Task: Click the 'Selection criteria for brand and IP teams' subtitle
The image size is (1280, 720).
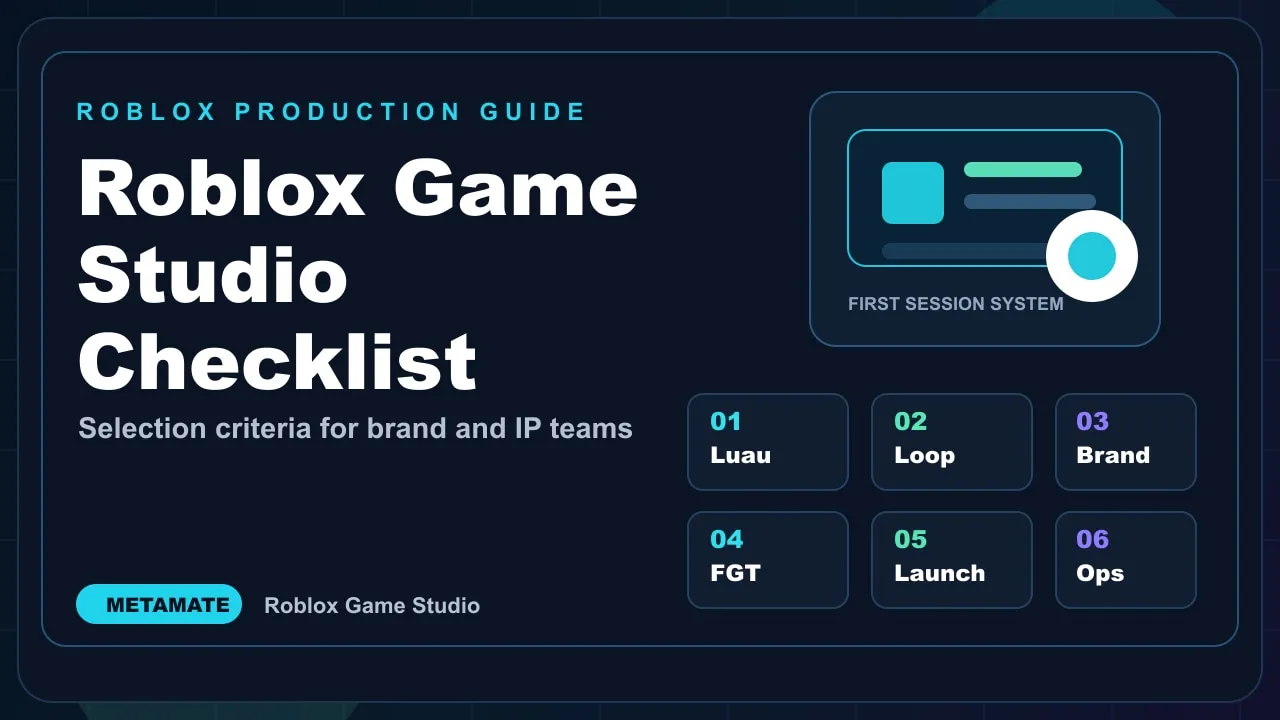Action: click(356, 429)
